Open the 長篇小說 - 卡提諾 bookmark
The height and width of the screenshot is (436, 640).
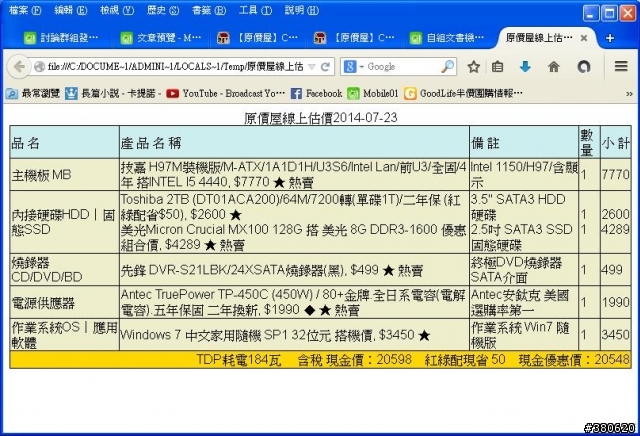111,93
